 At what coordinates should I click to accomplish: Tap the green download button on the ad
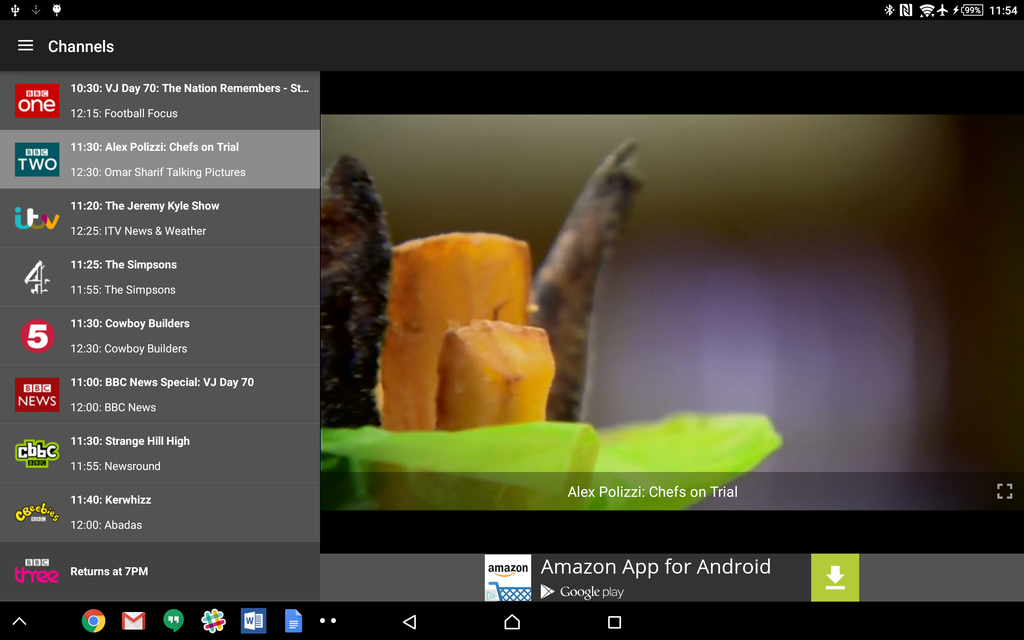pyautogui.click(x=835, y=577)
